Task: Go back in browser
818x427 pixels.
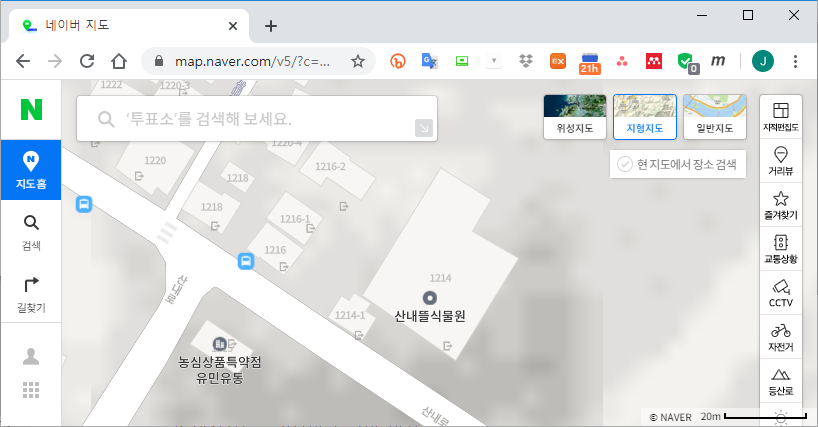Action: click(x=23, y=61)
